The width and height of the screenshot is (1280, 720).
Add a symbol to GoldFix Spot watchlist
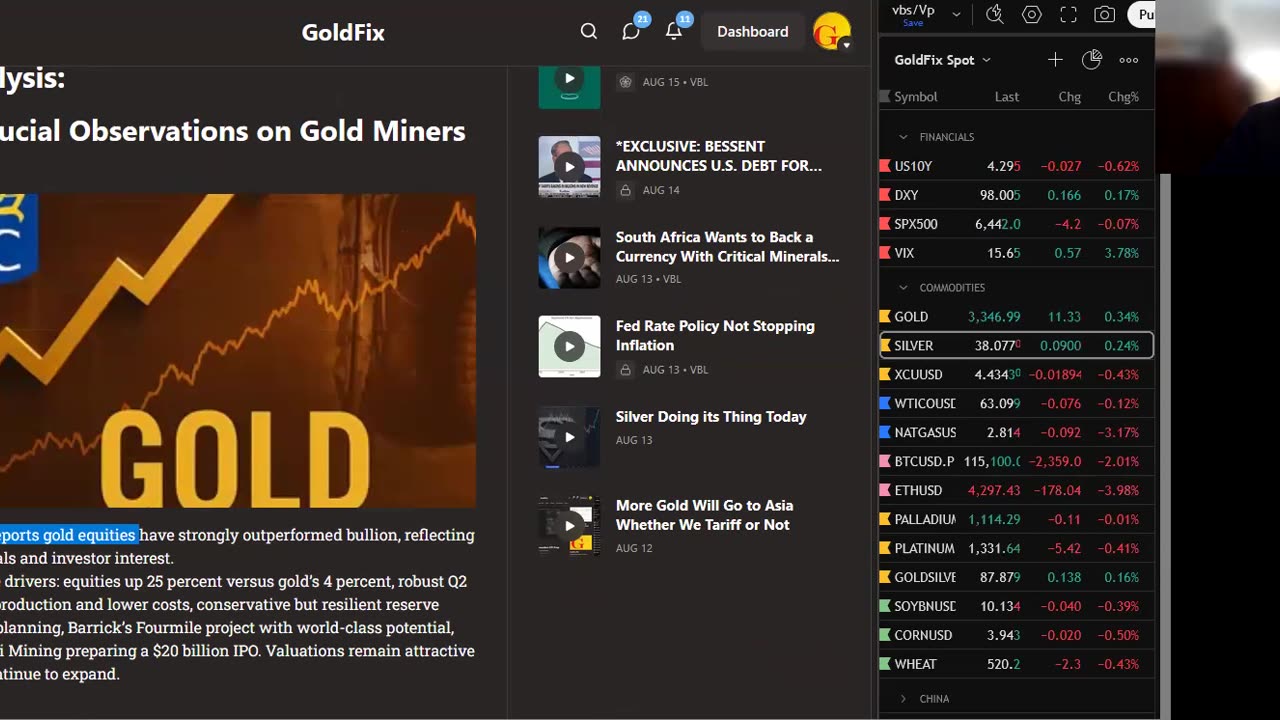[1055, 60]
